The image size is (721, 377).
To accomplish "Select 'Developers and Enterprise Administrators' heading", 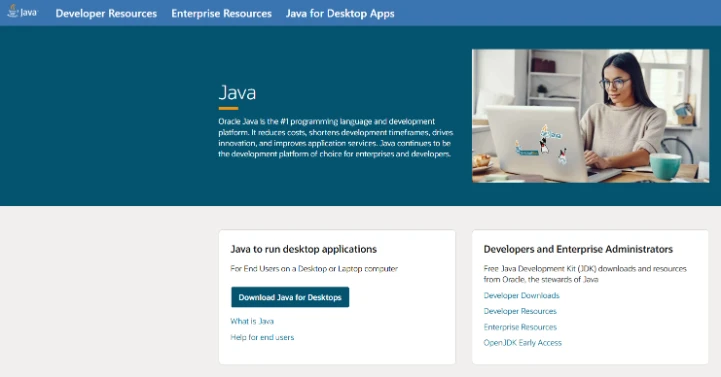I will tap(578, 249).
